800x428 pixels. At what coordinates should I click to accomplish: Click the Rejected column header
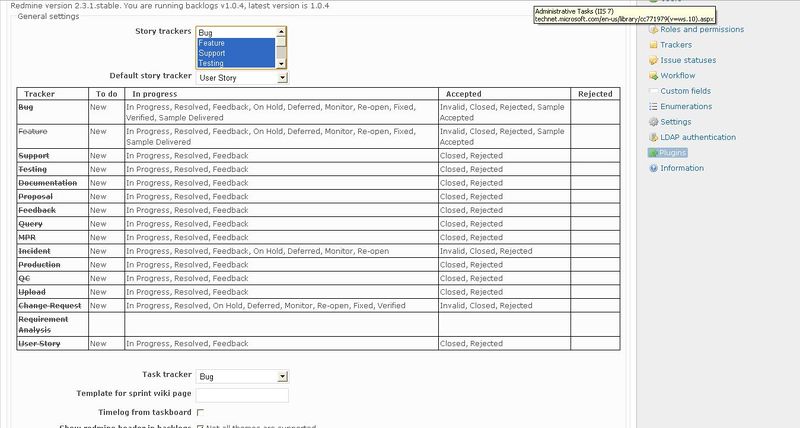[x=595, y=94]
